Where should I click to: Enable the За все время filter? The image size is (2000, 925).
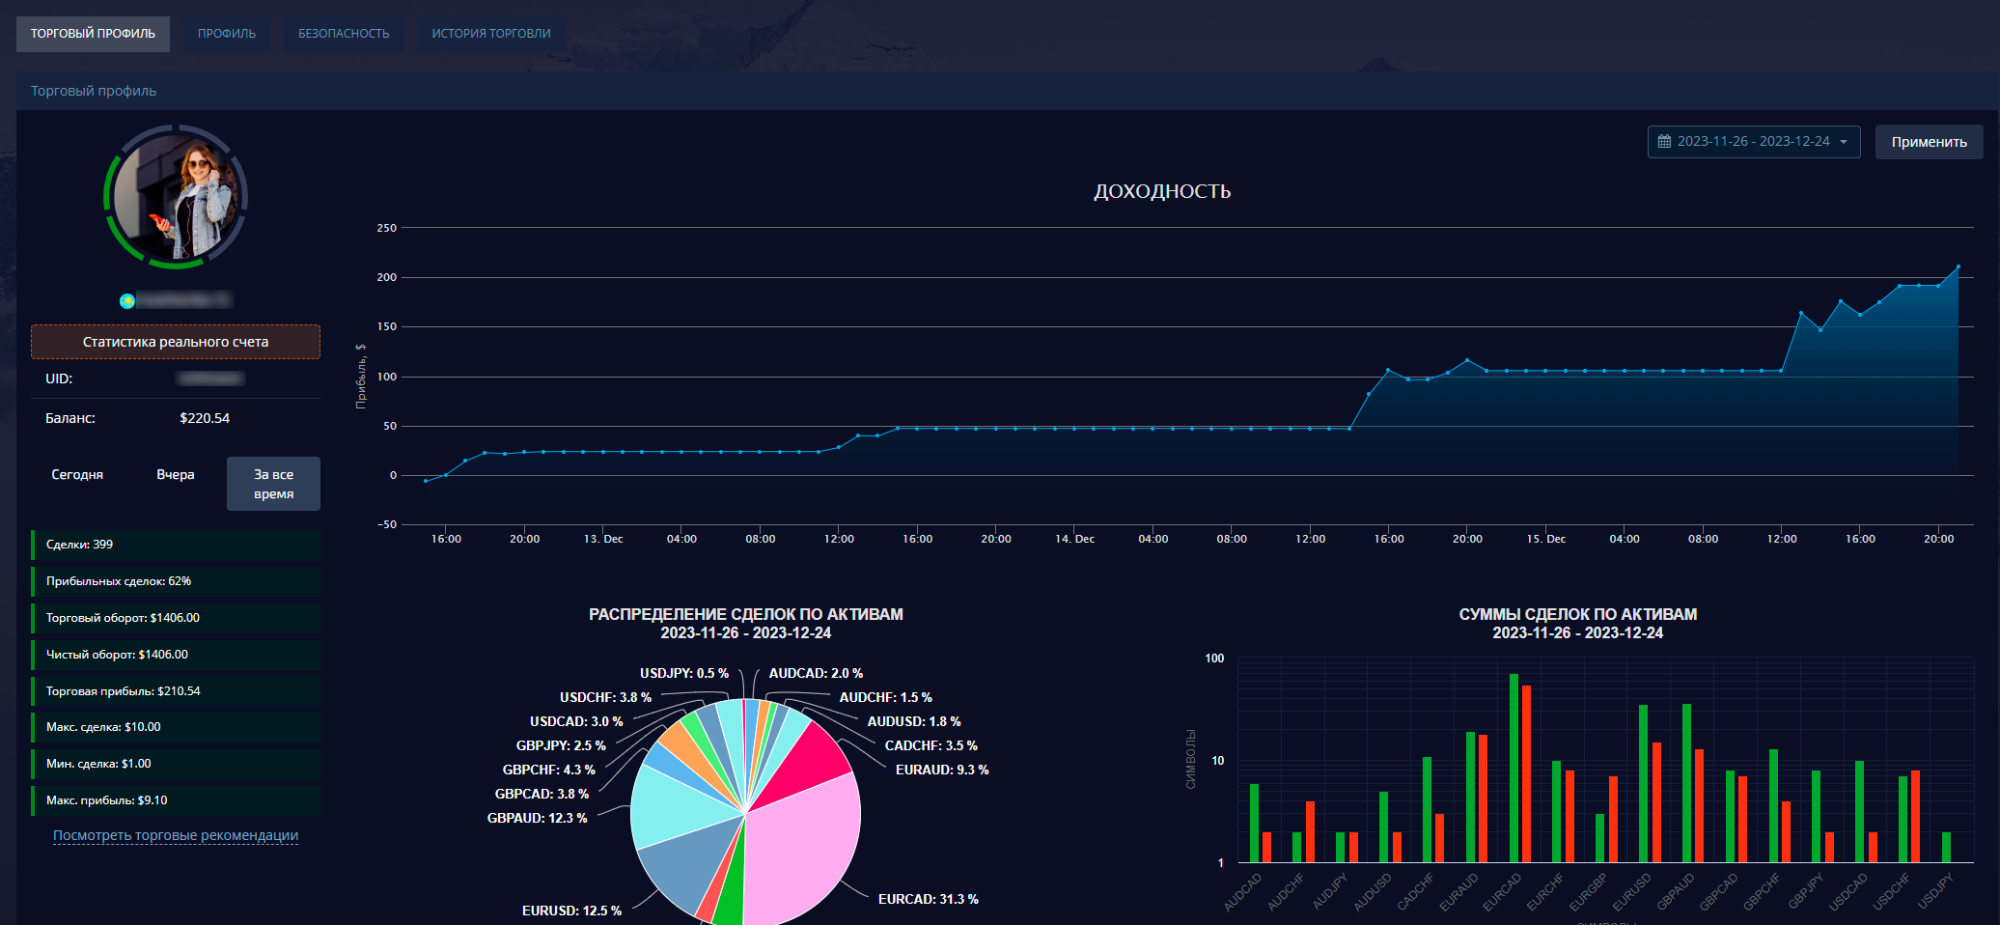(x=273, y=483)
